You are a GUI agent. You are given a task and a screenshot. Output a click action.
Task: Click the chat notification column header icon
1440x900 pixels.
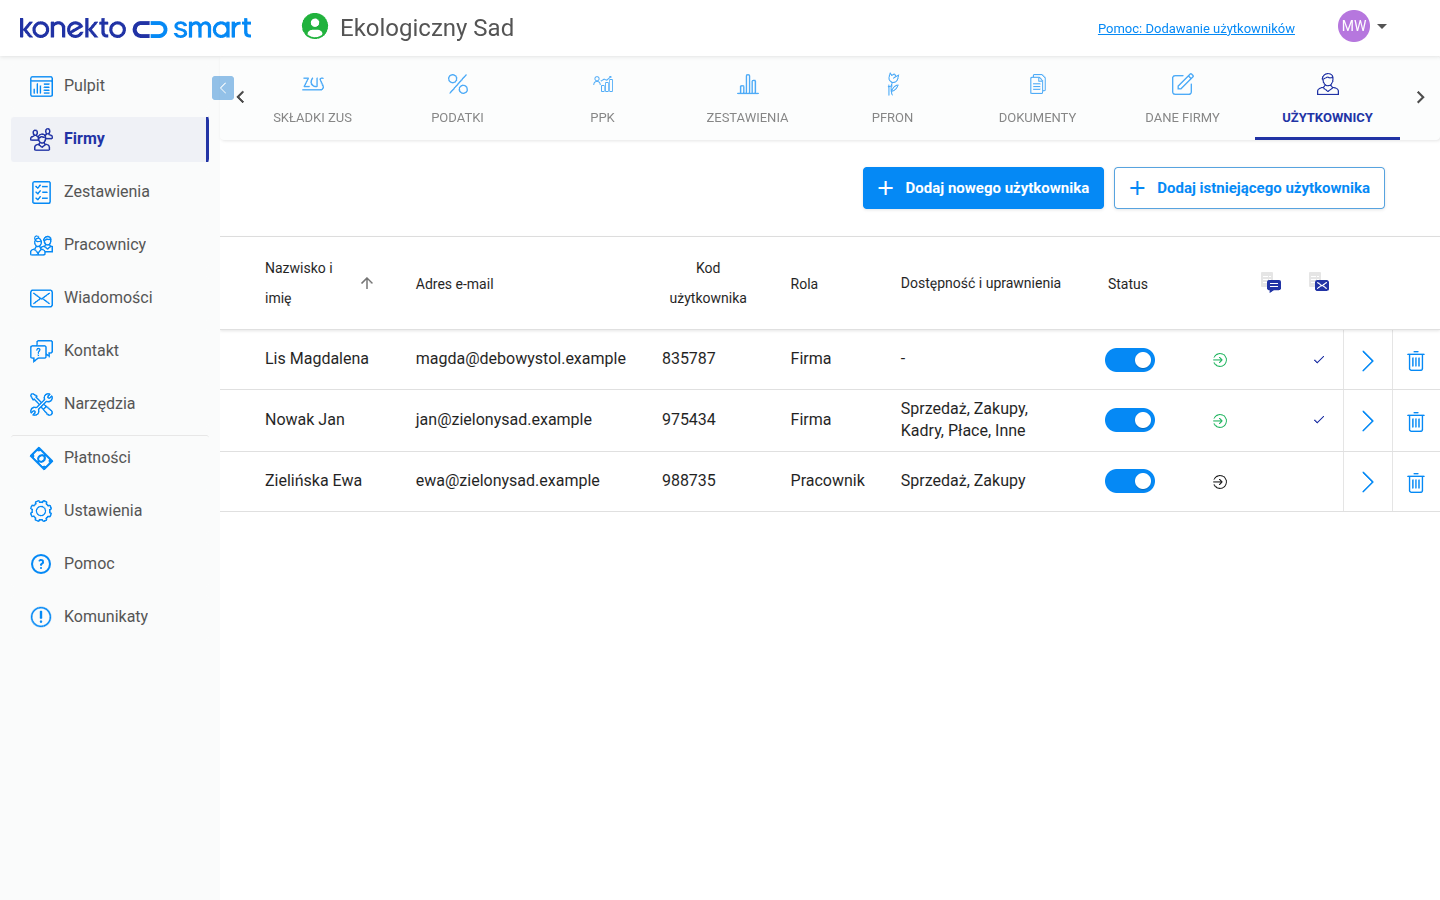(1271, 283)
